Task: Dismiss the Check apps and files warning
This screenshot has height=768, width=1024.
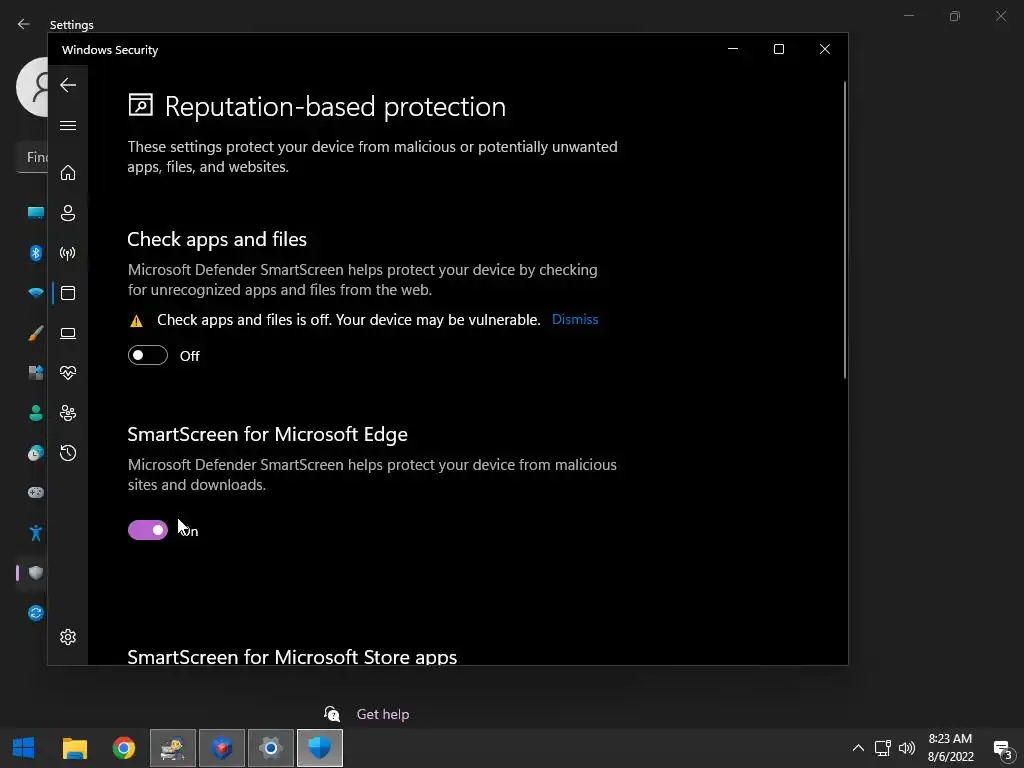Action: pyautogui.click(x=575, y=319)
